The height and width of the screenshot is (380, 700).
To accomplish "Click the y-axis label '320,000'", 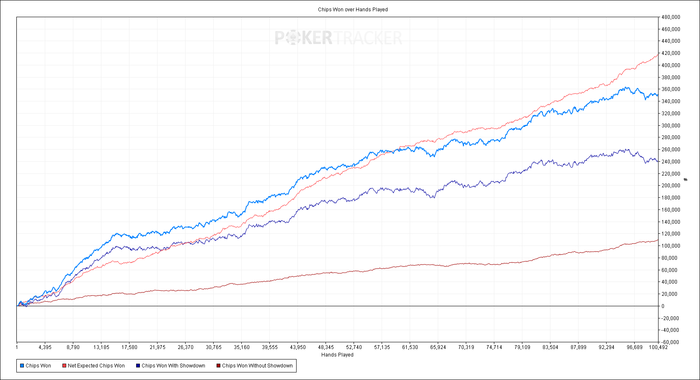I will tap(671, 113).
